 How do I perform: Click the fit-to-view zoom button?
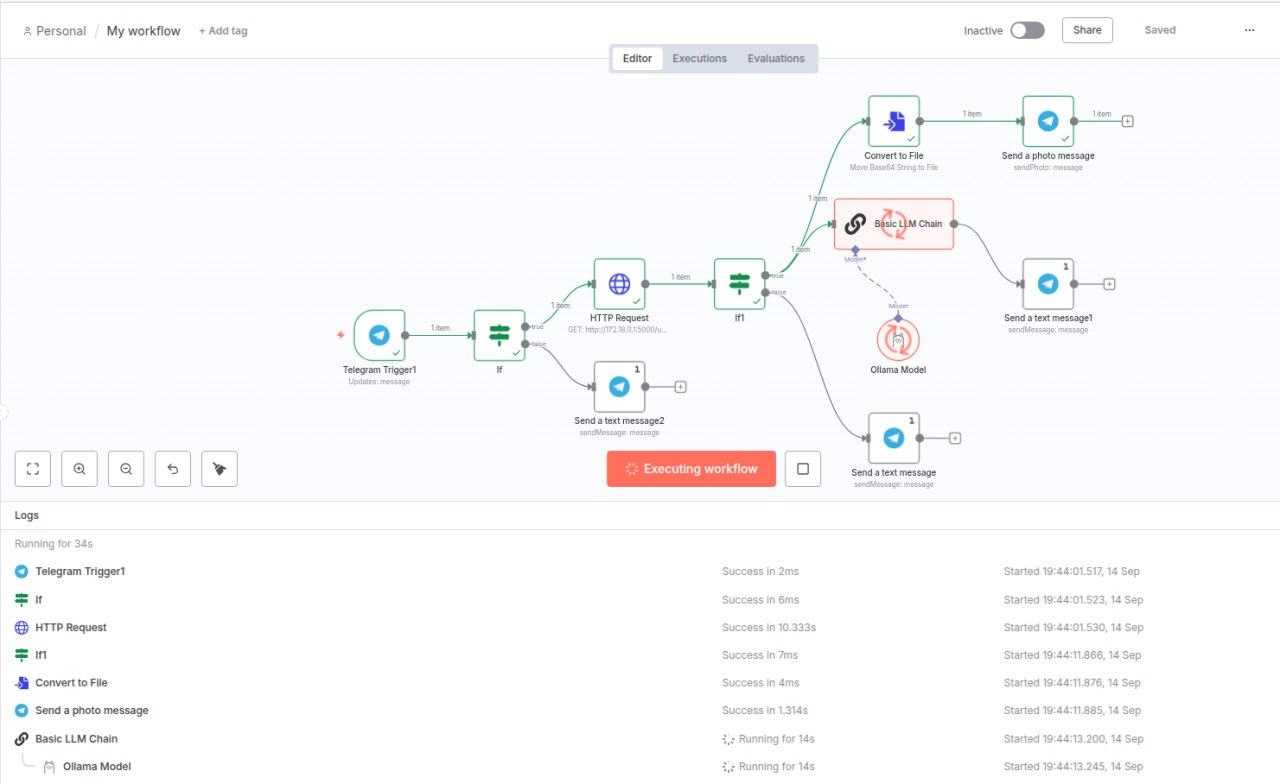(x=33, y=468)
